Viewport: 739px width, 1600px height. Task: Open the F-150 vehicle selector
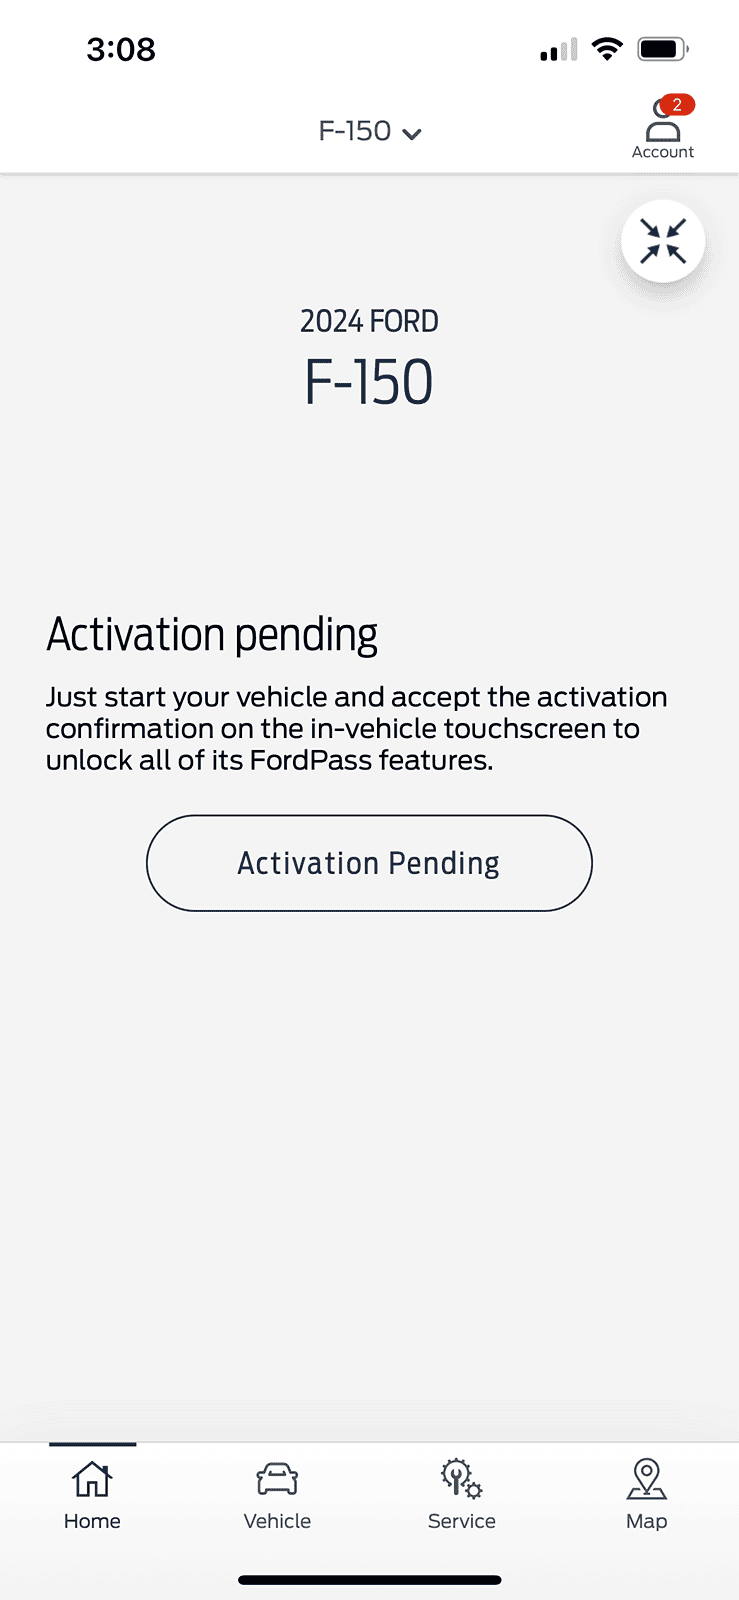pos(356,131)
